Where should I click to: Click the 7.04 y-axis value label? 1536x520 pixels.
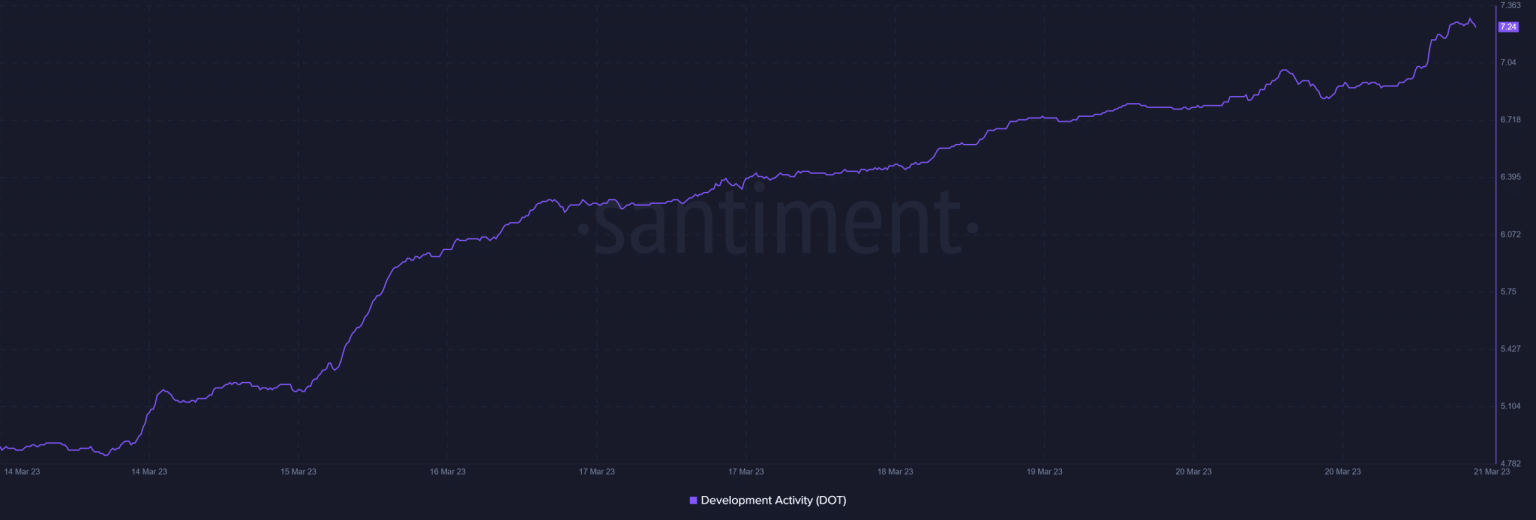1508,63
